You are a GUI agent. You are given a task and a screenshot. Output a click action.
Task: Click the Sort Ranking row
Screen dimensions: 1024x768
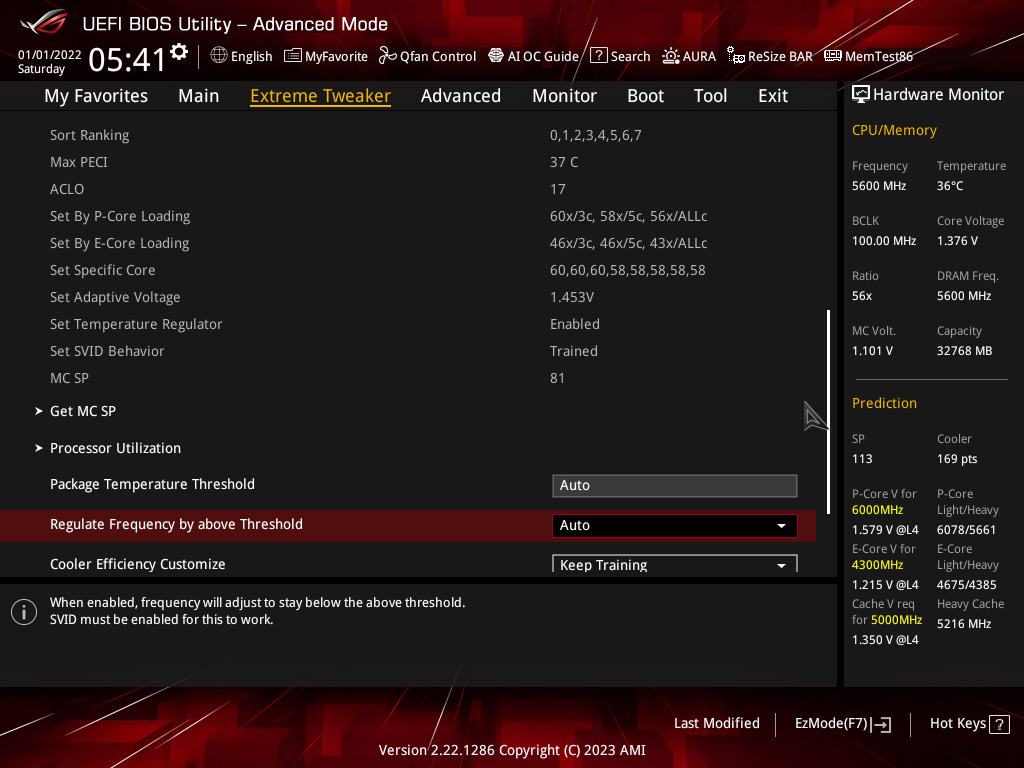[408, 135]
